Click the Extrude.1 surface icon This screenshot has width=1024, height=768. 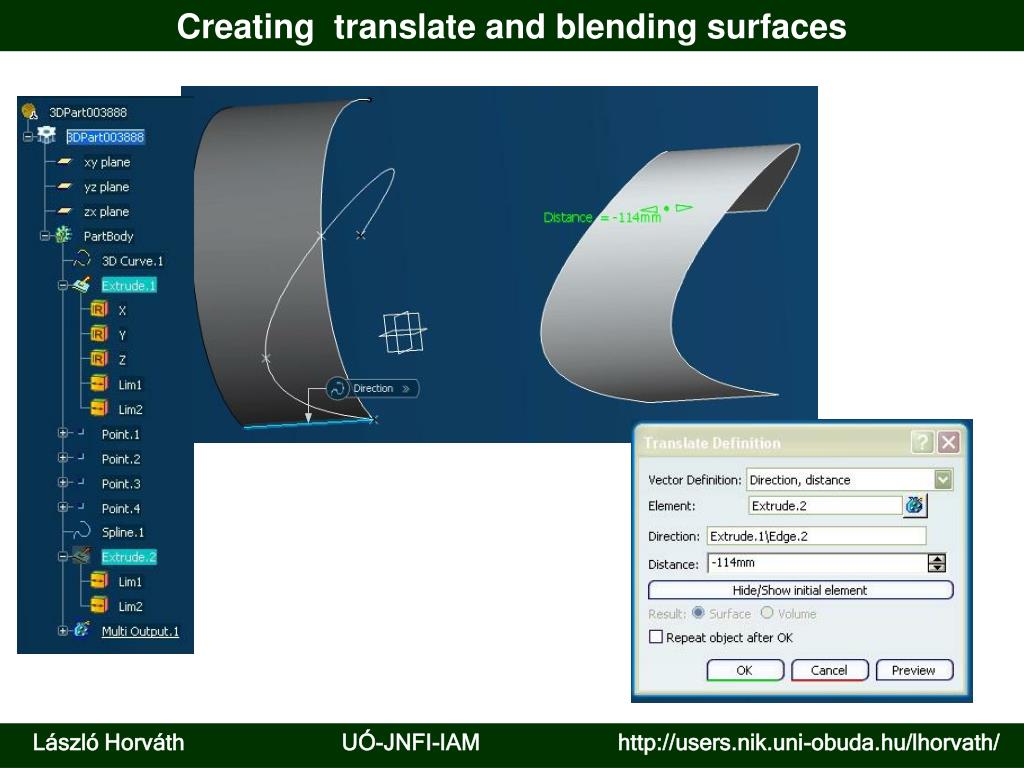82,285
